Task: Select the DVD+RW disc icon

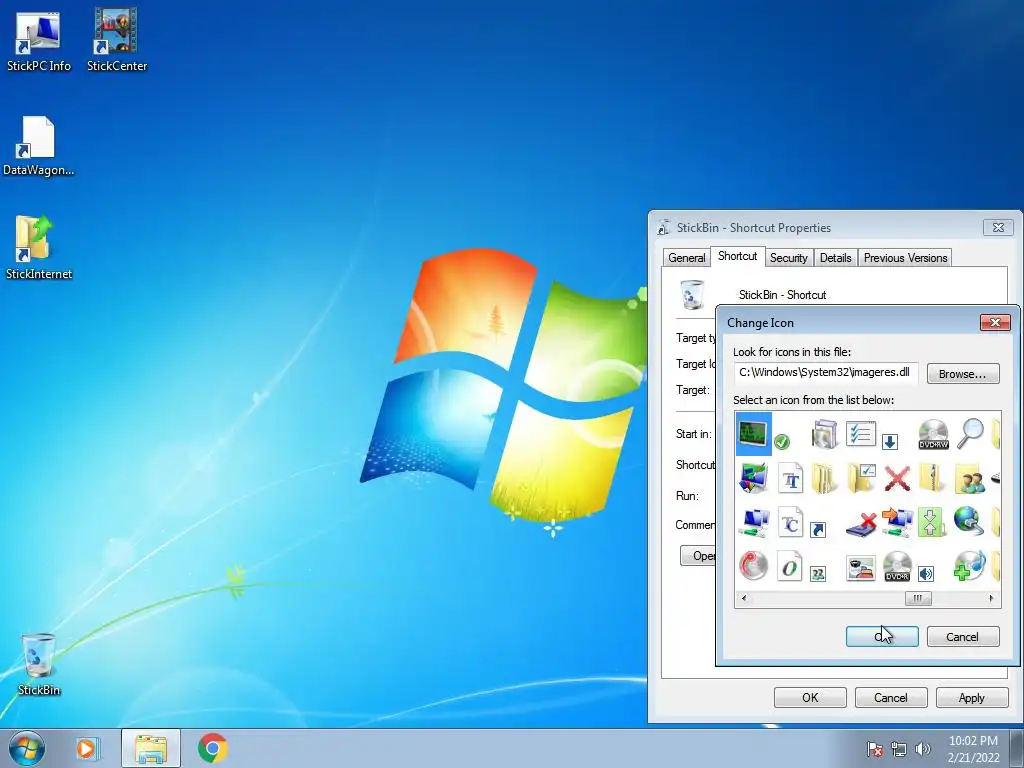Action: 933,434
